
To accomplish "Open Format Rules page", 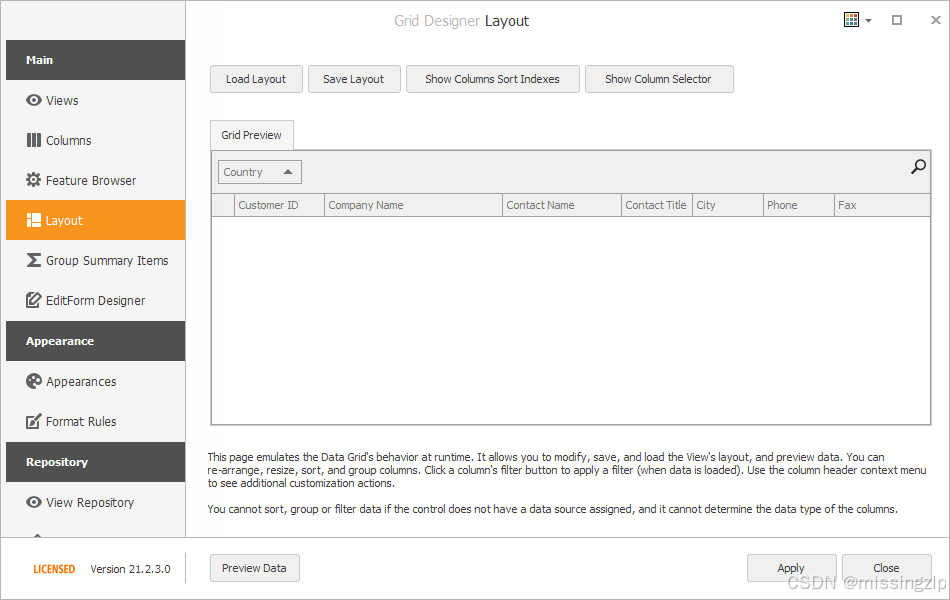I will [96, 421].
